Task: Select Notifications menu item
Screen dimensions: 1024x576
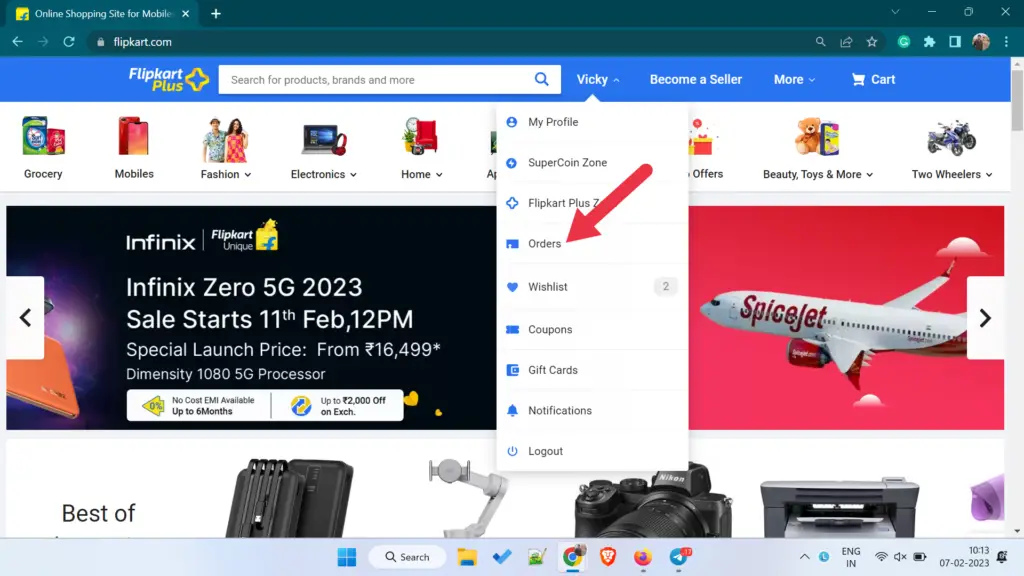Action: 592,411
